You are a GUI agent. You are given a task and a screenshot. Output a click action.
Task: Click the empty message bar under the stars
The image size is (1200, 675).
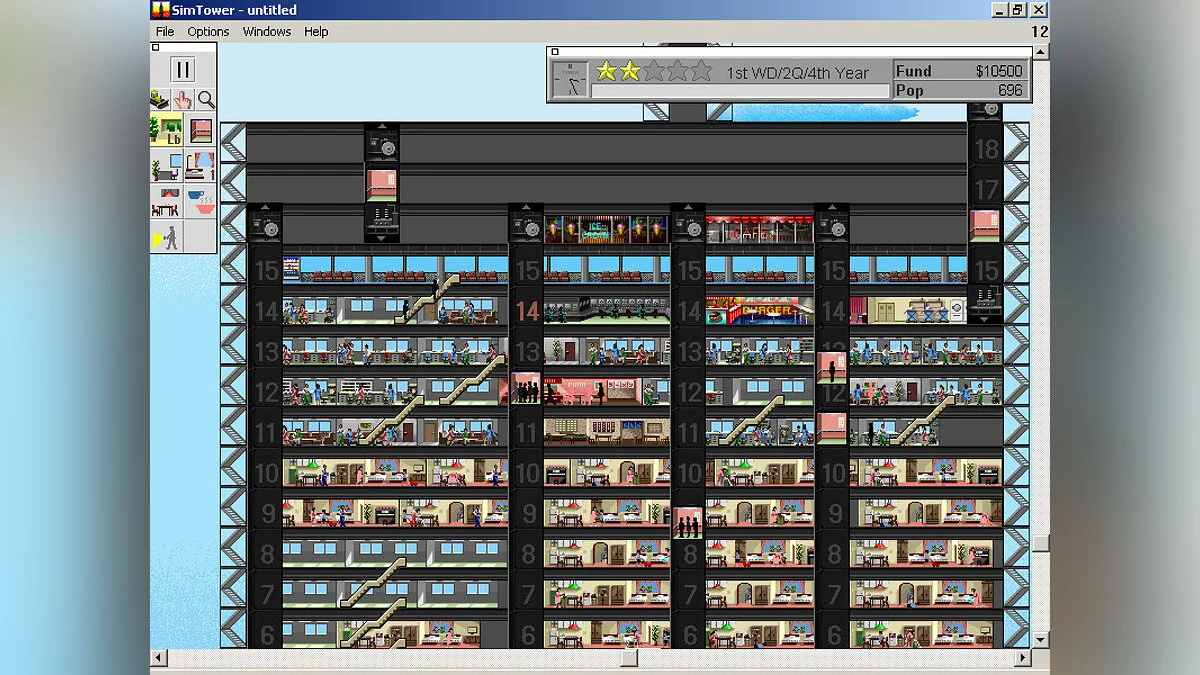click(x=740, y=91)
